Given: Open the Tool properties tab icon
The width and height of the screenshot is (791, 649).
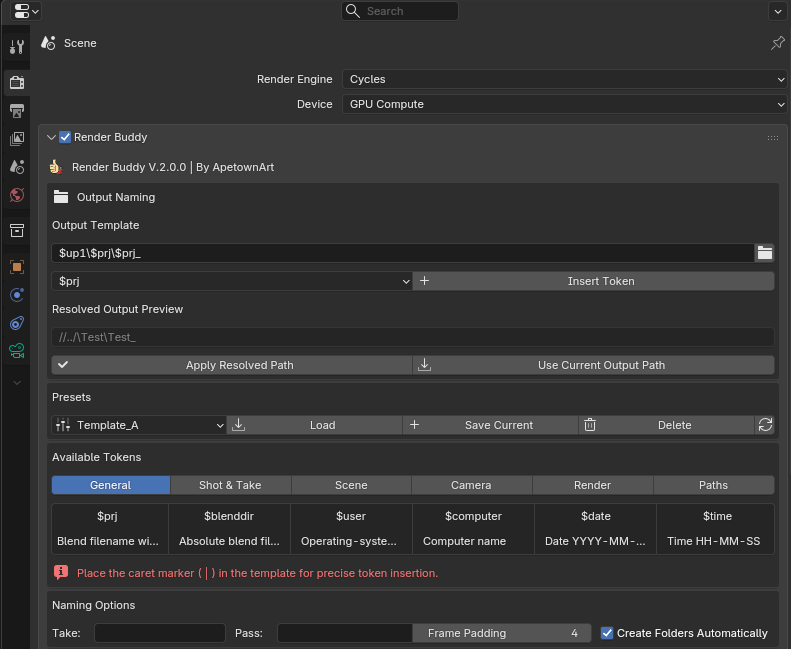Looking at the screenshot, I should (x=17, y=47).
